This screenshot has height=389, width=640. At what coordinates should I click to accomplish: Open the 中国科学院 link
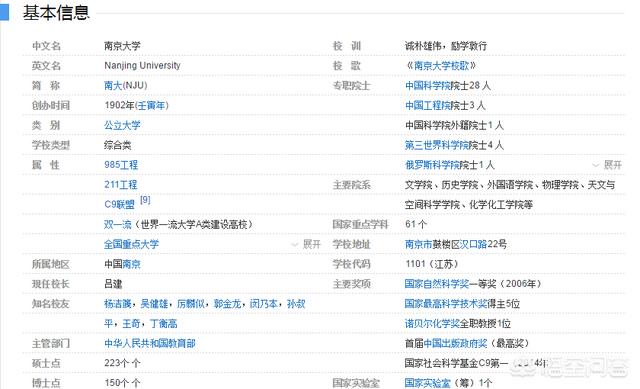tap(428, 85)
